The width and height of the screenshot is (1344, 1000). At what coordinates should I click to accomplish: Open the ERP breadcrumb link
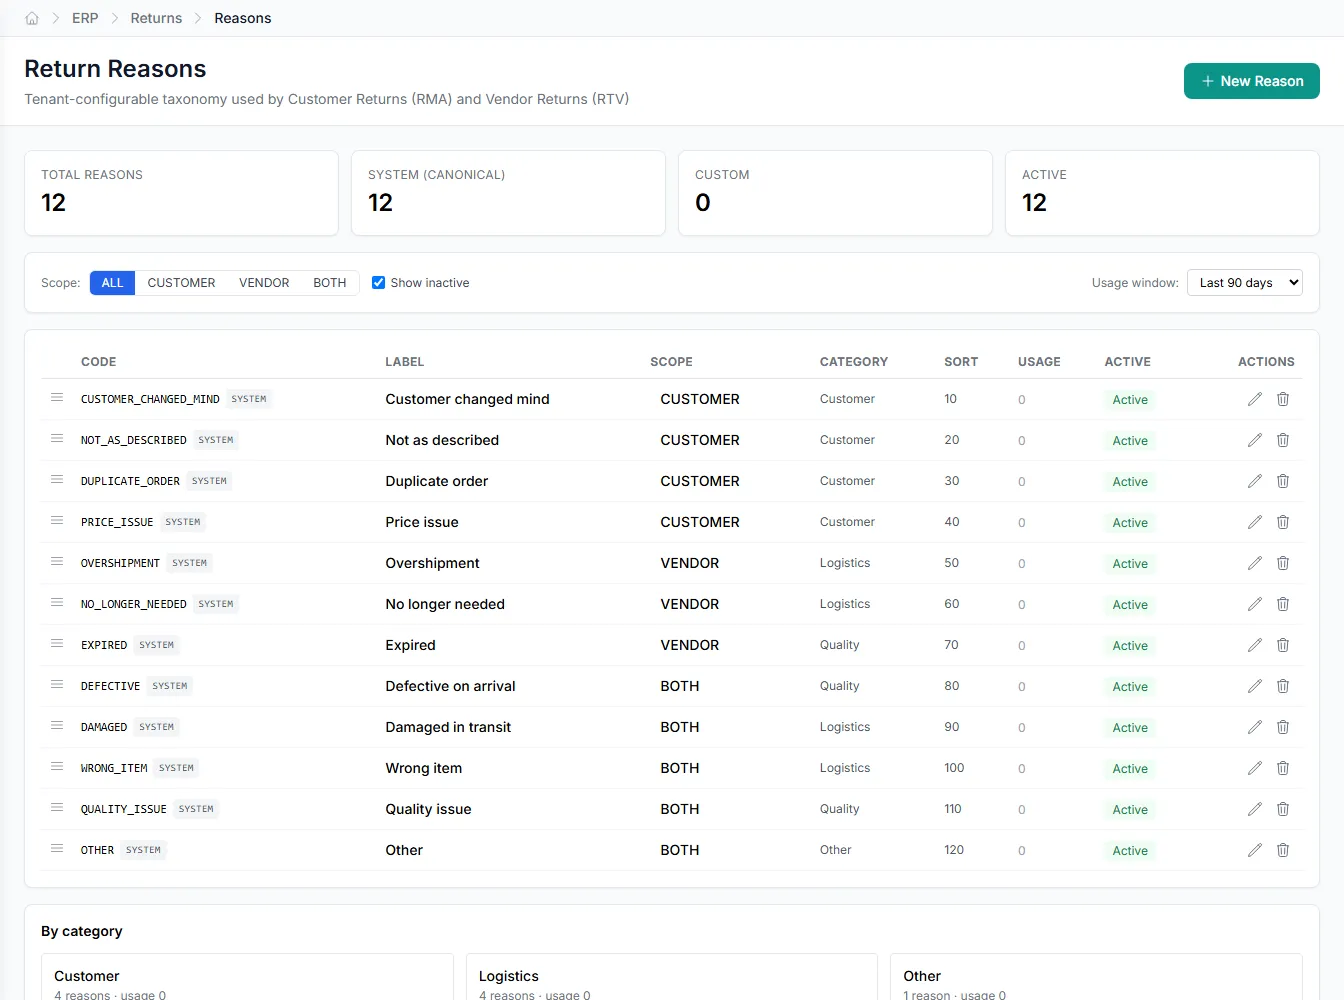(85, 18)
